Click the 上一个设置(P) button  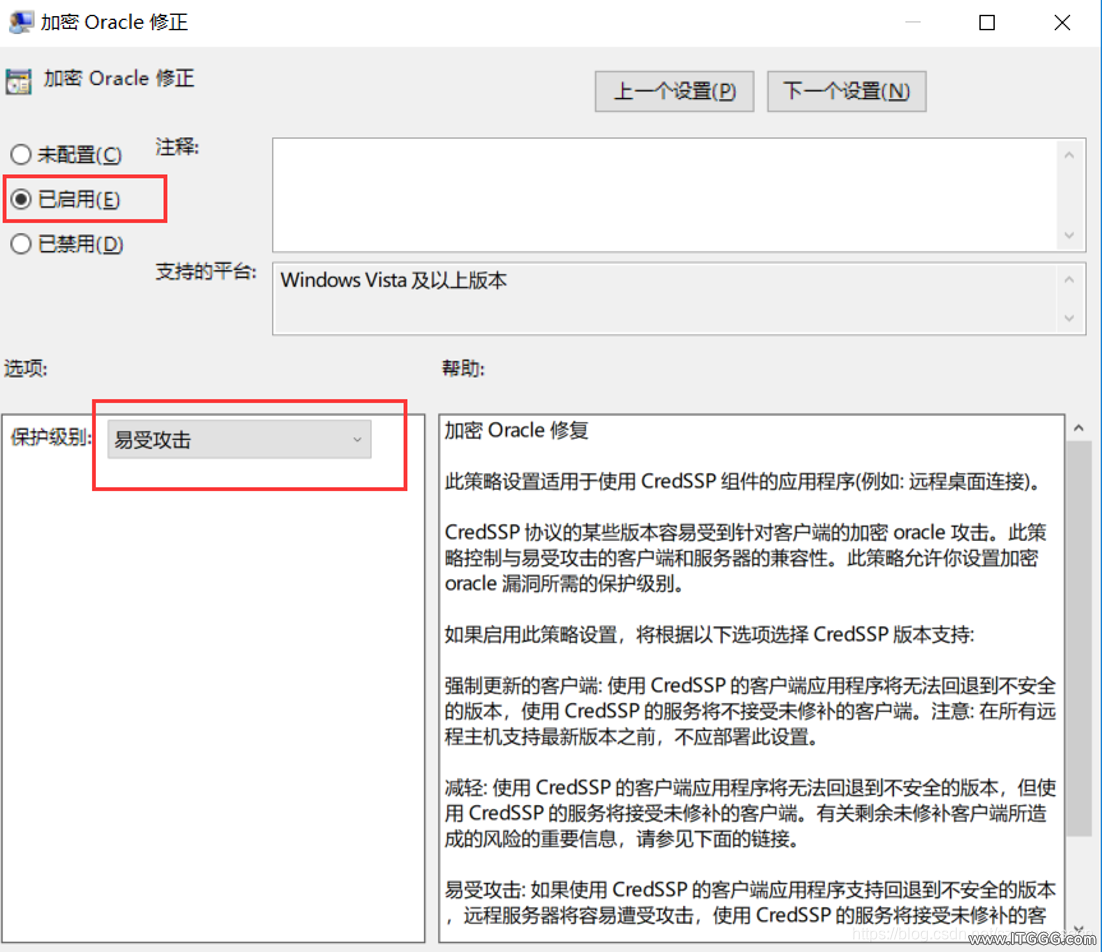[674, 91]
